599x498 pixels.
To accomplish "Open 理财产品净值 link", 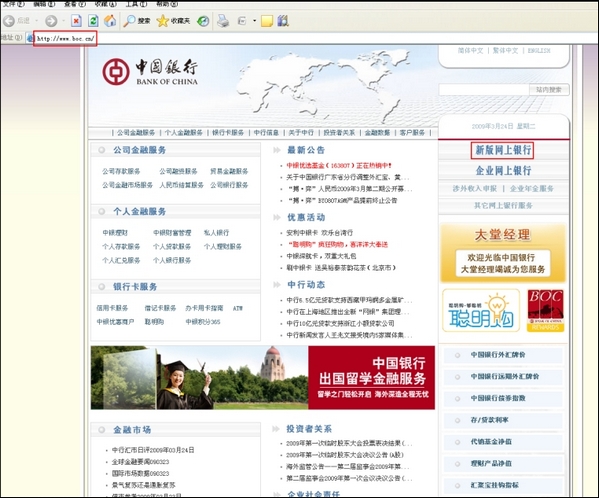I will [x=491, y=464].
